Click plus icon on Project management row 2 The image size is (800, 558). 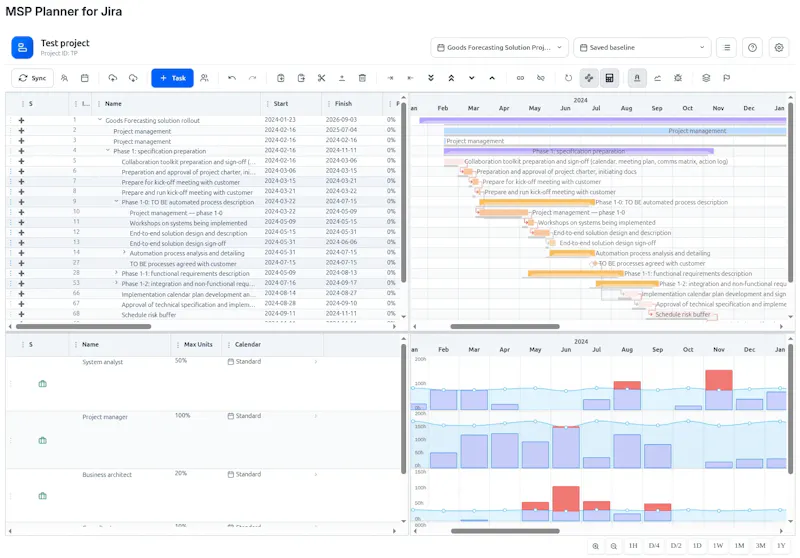21,131
